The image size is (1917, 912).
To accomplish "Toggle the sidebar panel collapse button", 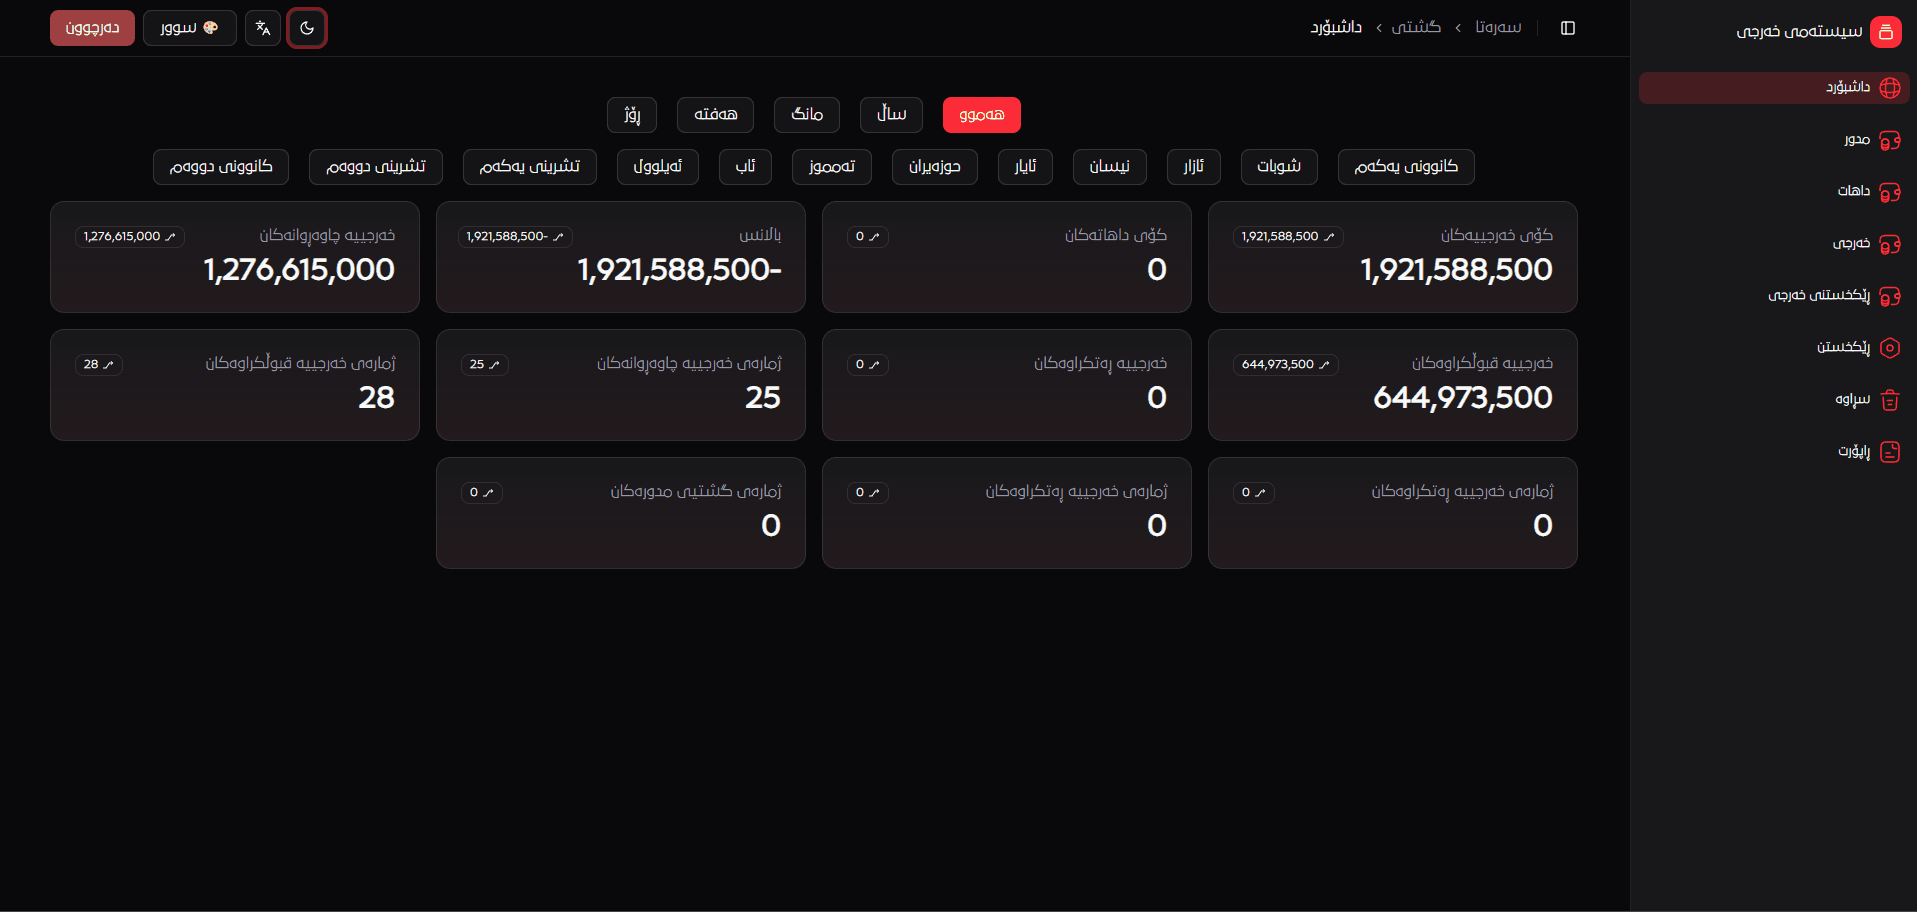I will coord(1567,28).
